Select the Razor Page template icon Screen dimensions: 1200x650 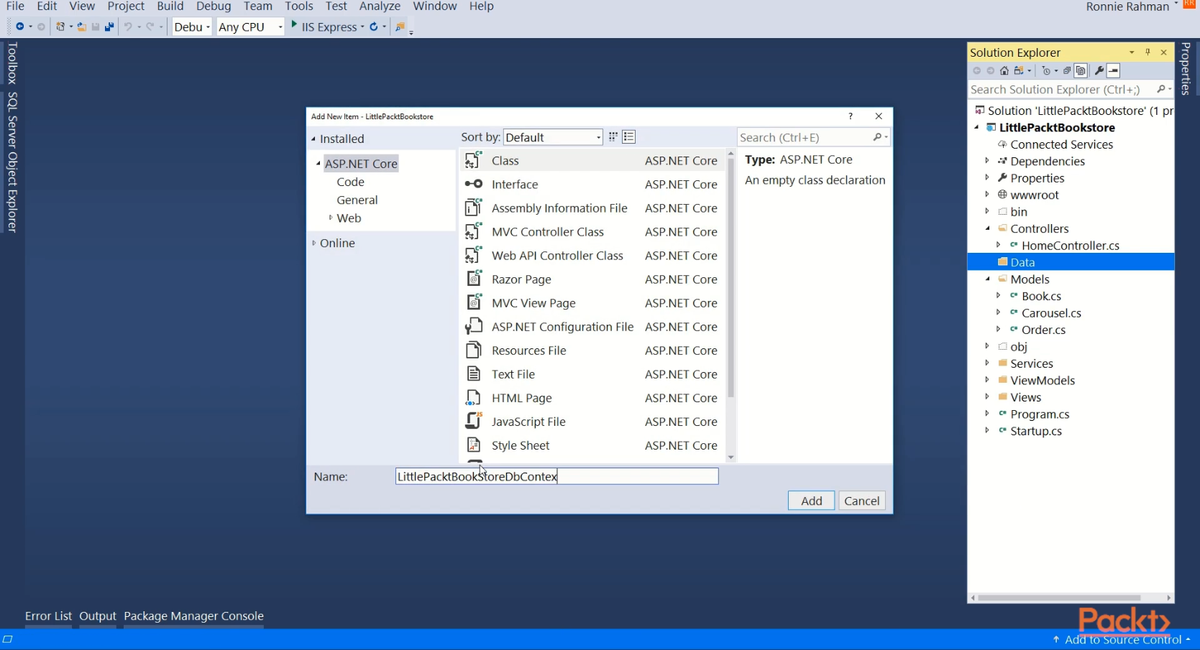[x=474, y=279]
